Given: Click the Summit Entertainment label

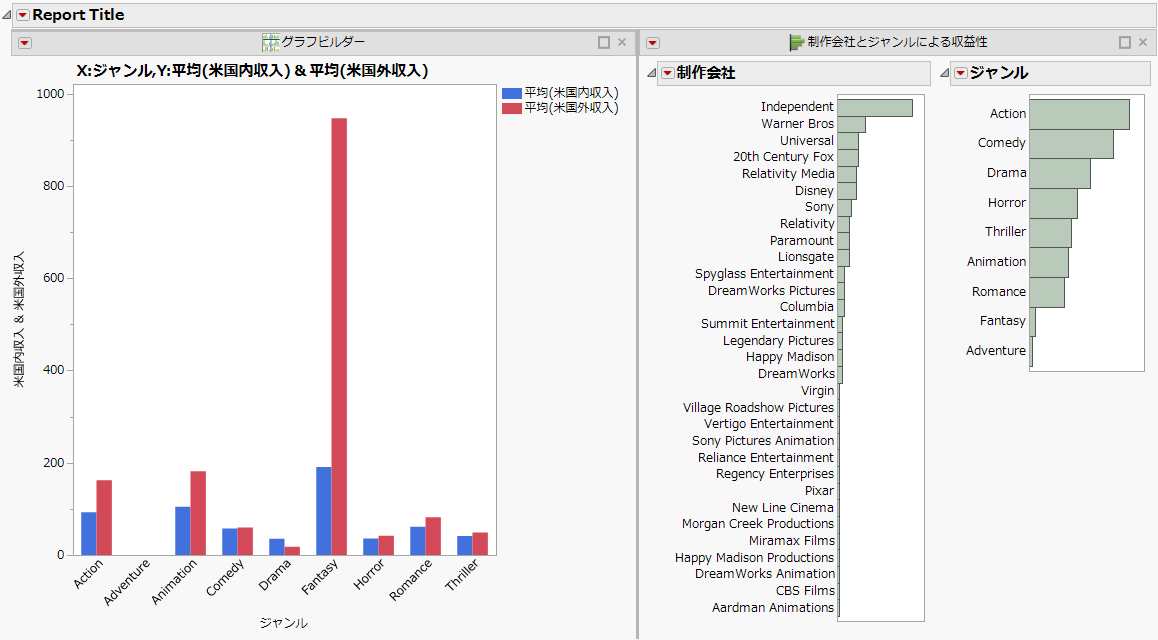Looking at the screenshot, I should click(767, 324).
